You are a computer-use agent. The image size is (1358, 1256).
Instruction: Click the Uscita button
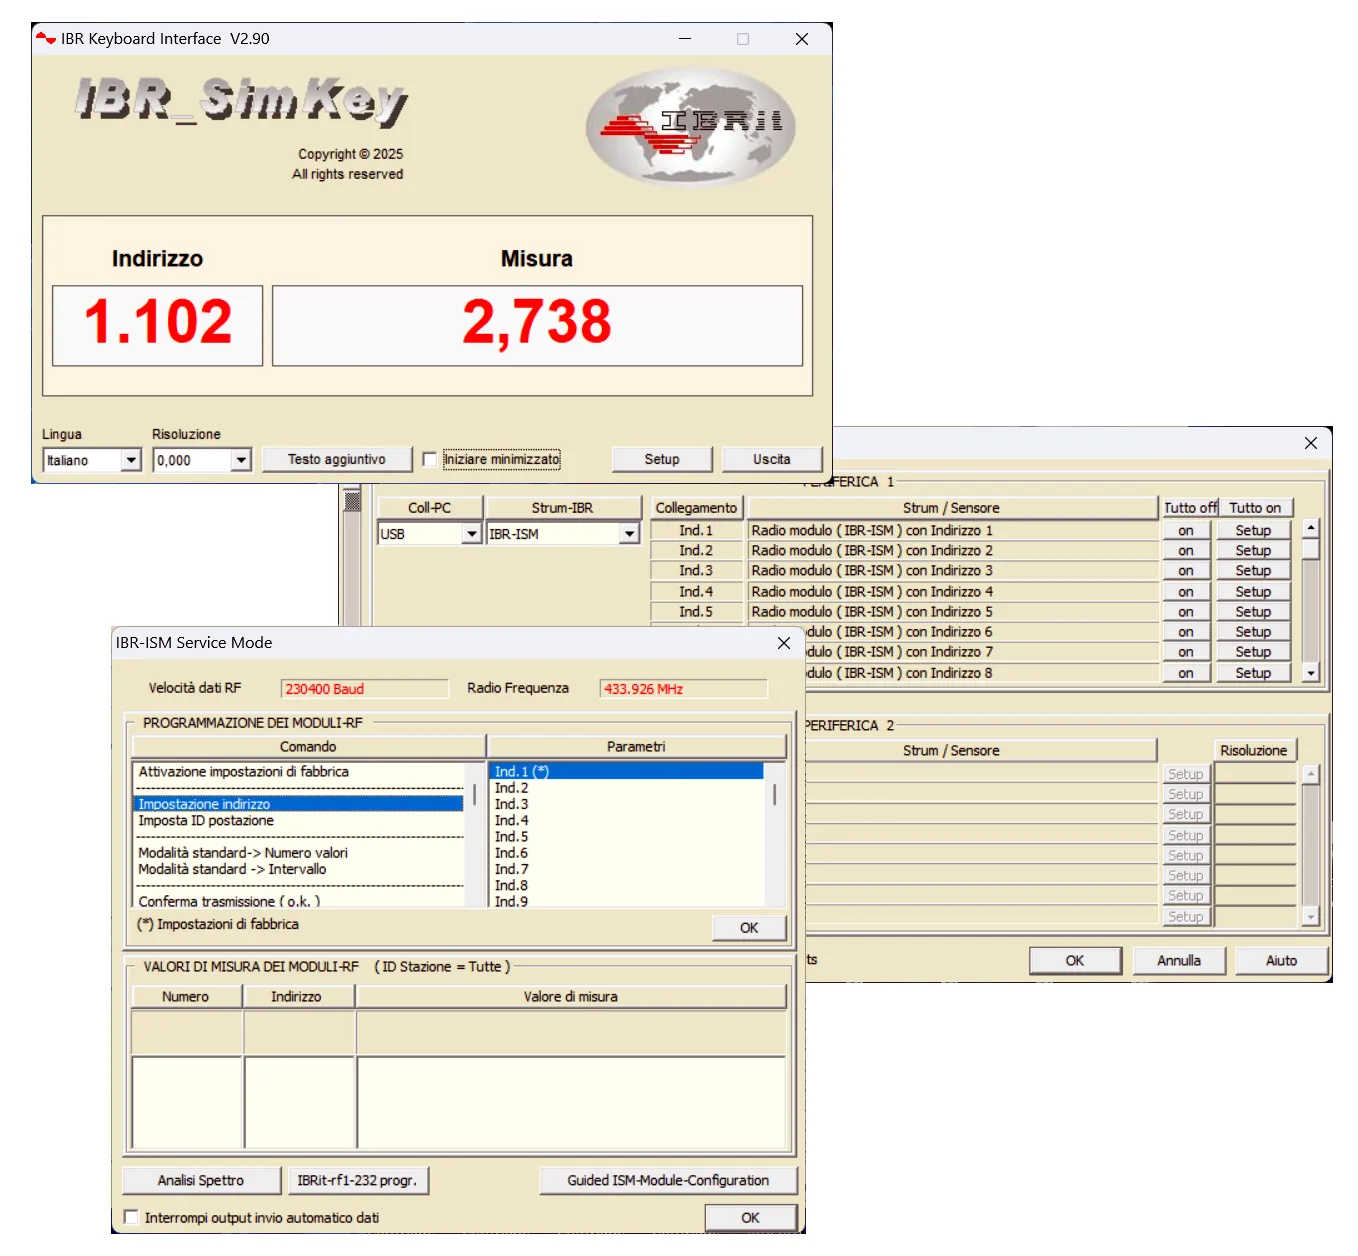[772, 460]
